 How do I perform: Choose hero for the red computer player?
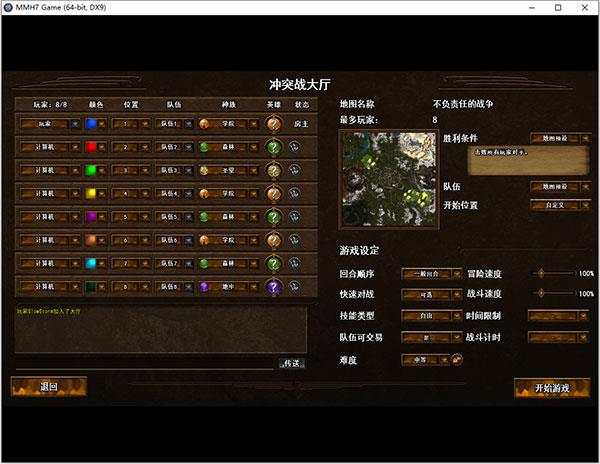(x=273, y=147)
